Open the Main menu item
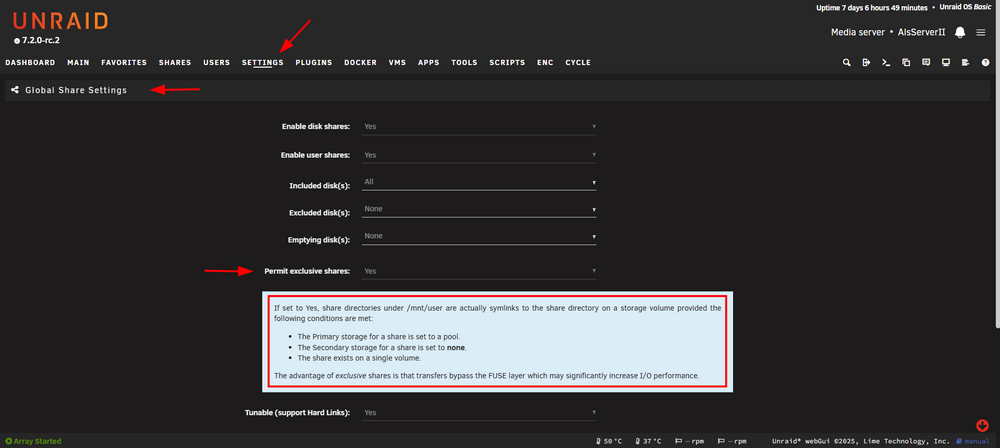This screenshot has height=448, width=1000. coord(78,63)
